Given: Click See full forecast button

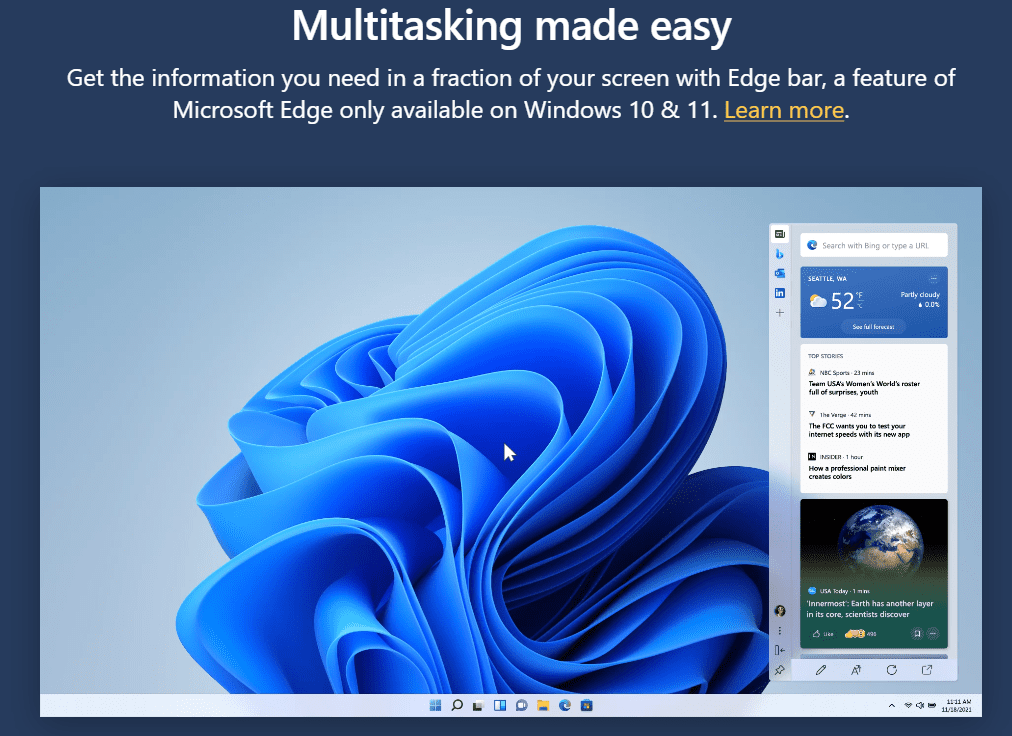Looking at the screenshot, I should tap(873, 327).
